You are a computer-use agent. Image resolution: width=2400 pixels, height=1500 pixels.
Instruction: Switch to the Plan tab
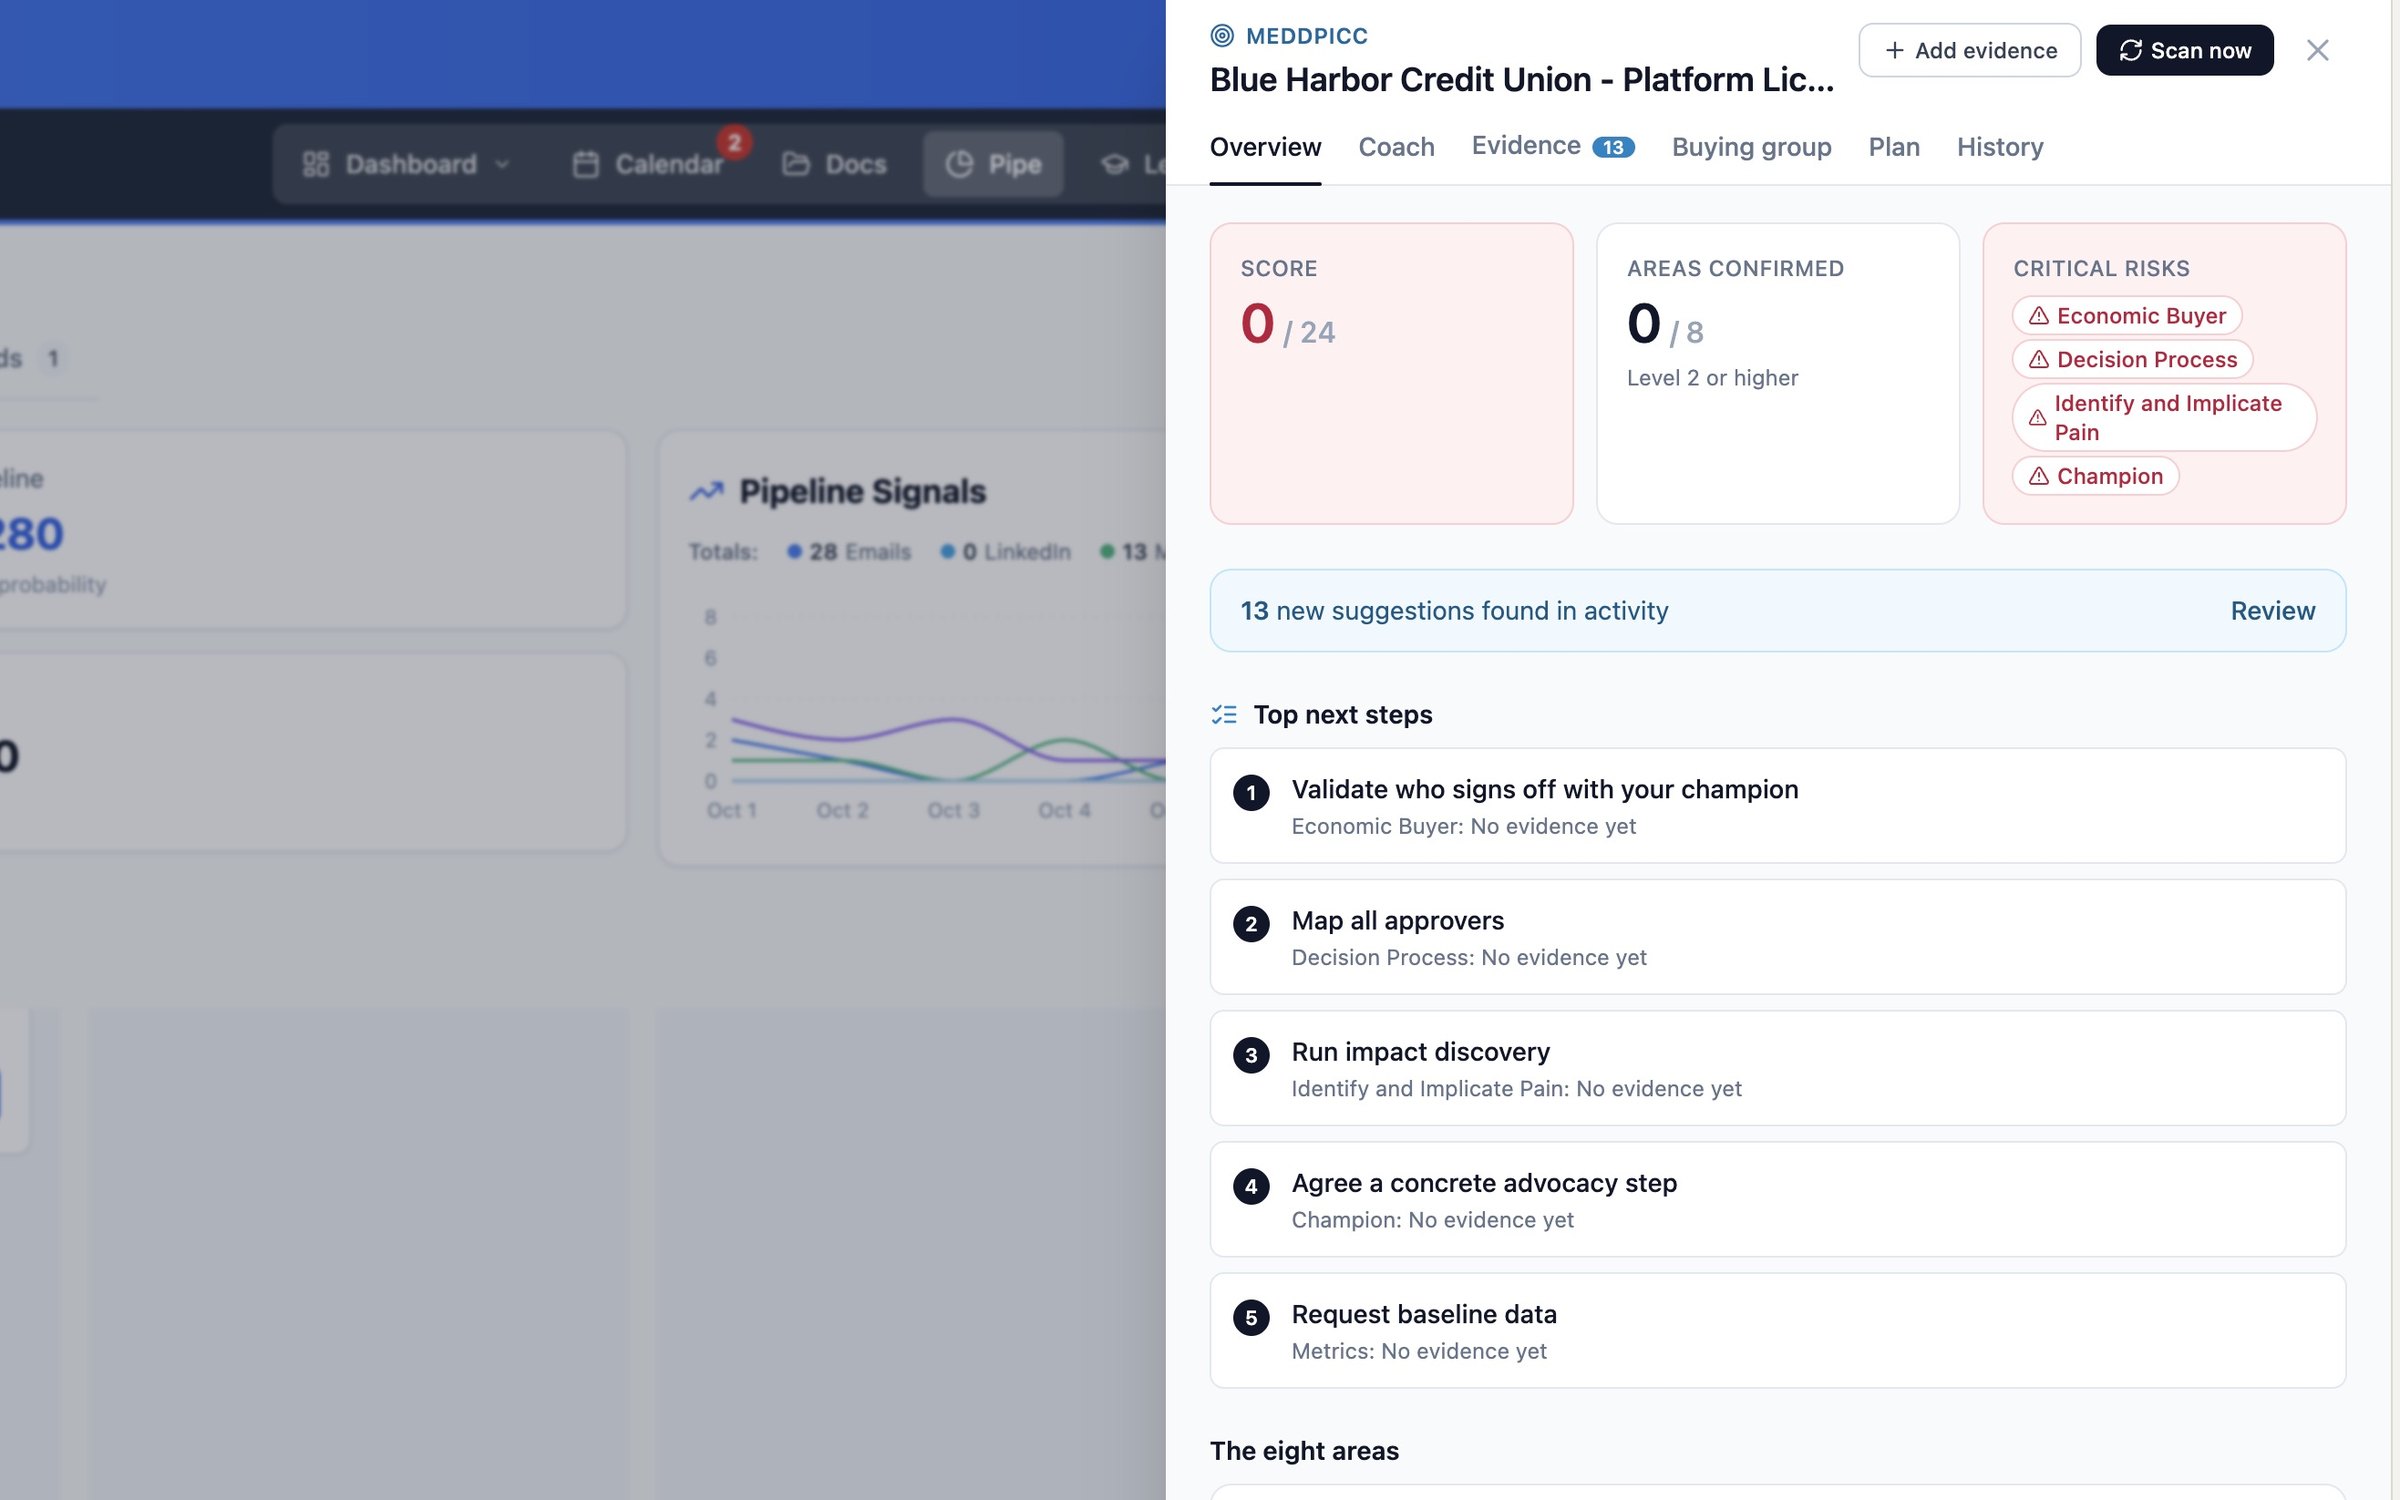[x=1894, y=147]
